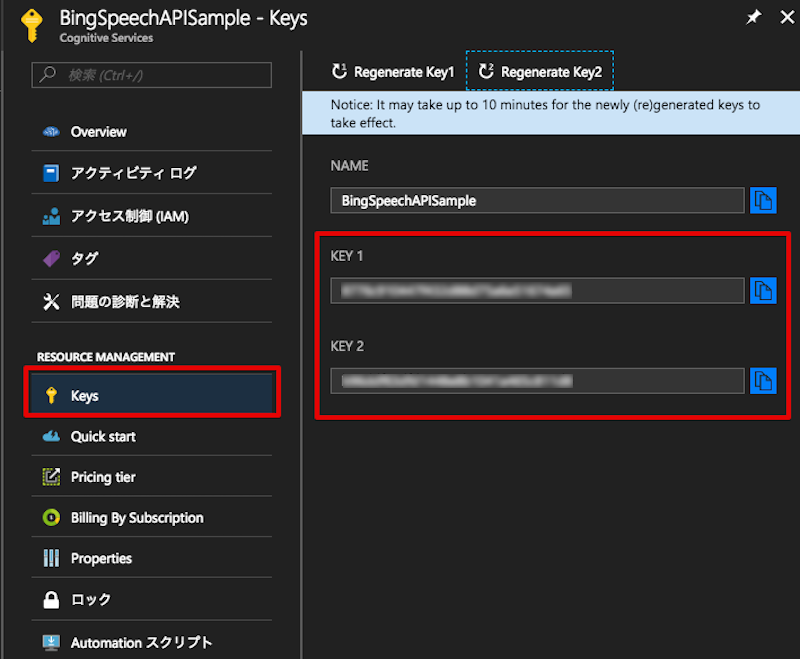The width and height of the screenshot is (800, 659).
Task: Copy KEY 1 value to clipboard
Action: [763, 290]
